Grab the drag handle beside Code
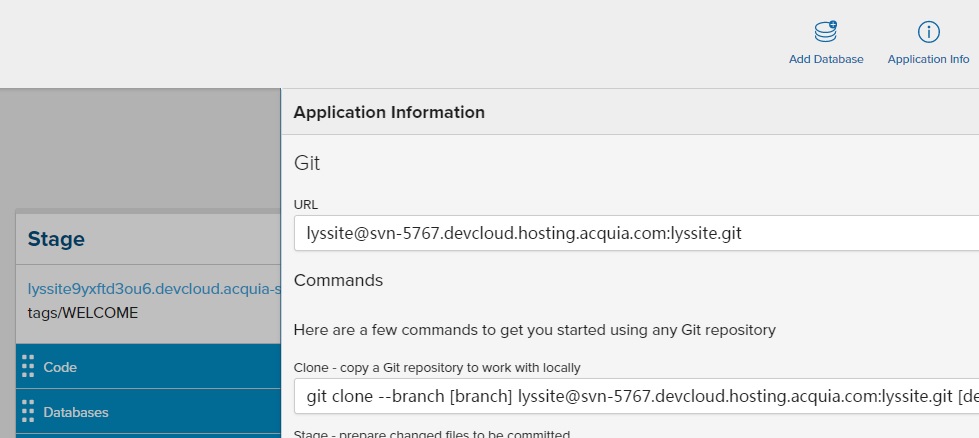979x438 pixels. (x=28, y=367)
